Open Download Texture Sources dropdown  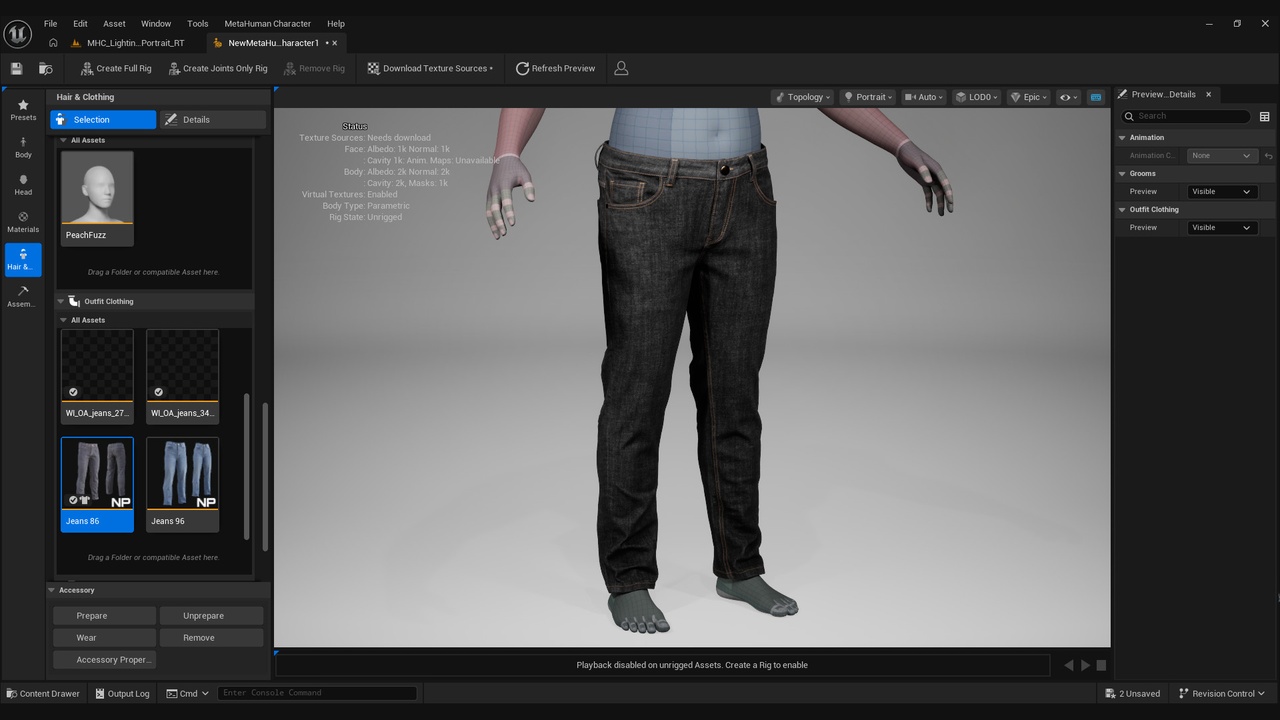430,68
